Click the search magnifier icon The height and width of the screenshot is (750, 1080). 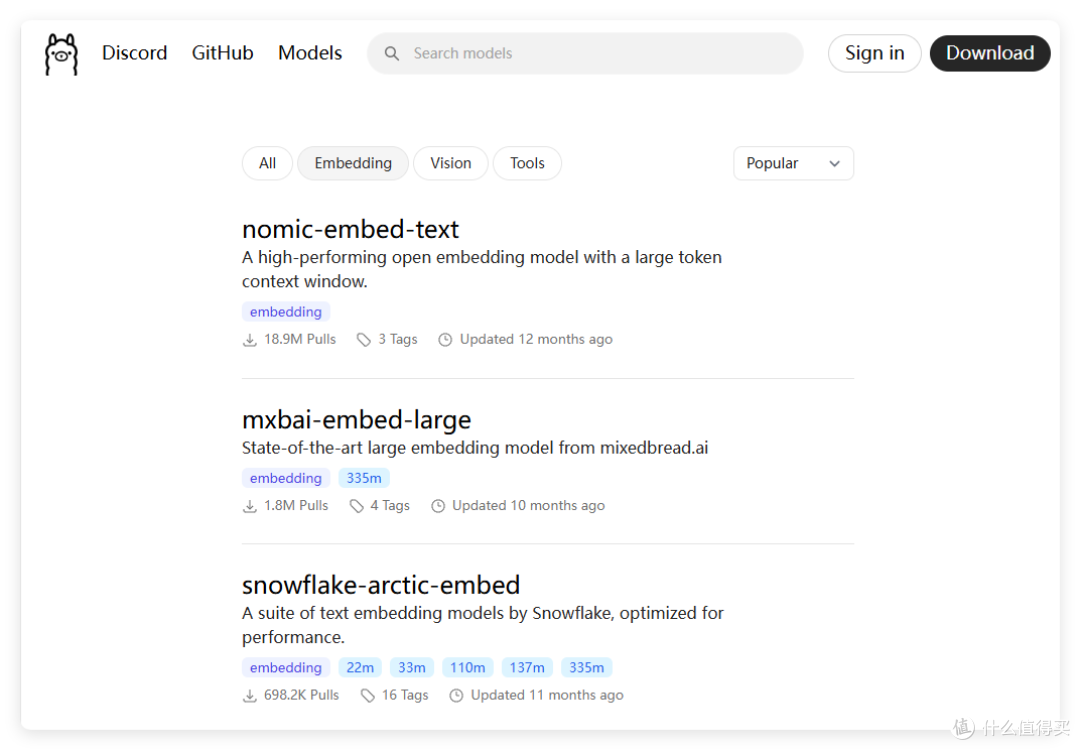point(391,53)
